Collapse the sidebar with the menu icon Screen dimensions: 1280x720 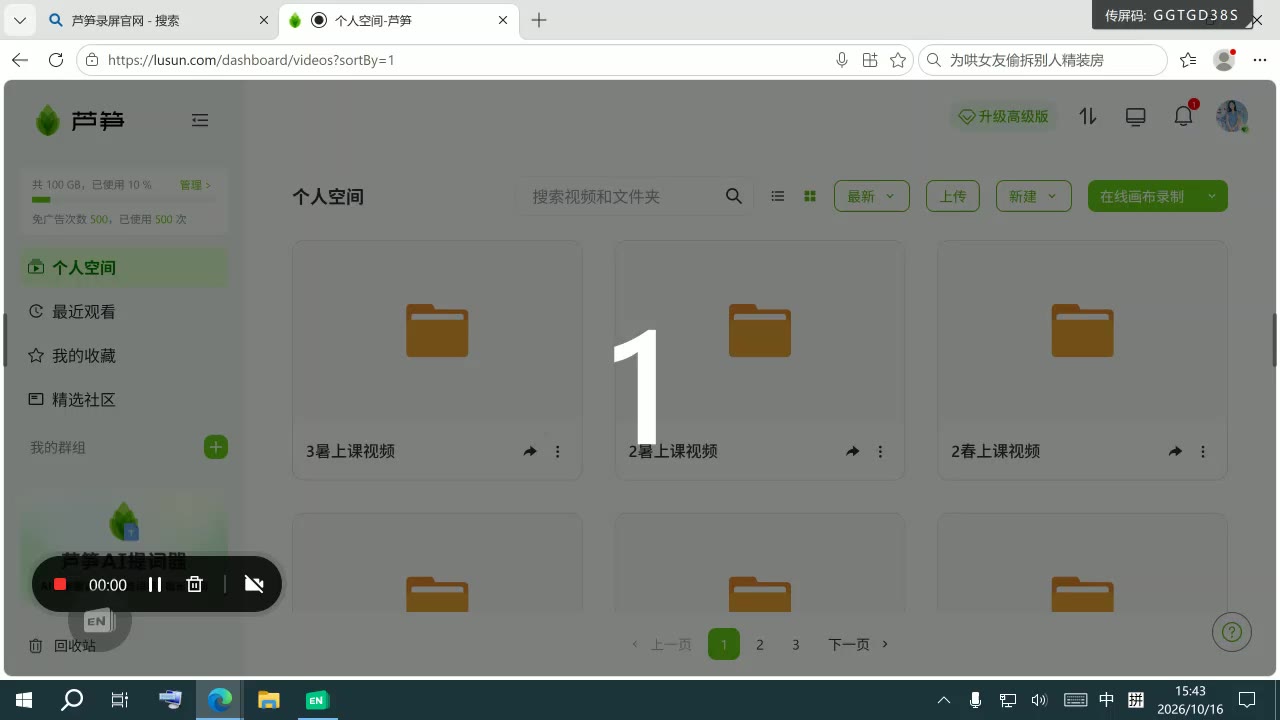pos(200,120)
